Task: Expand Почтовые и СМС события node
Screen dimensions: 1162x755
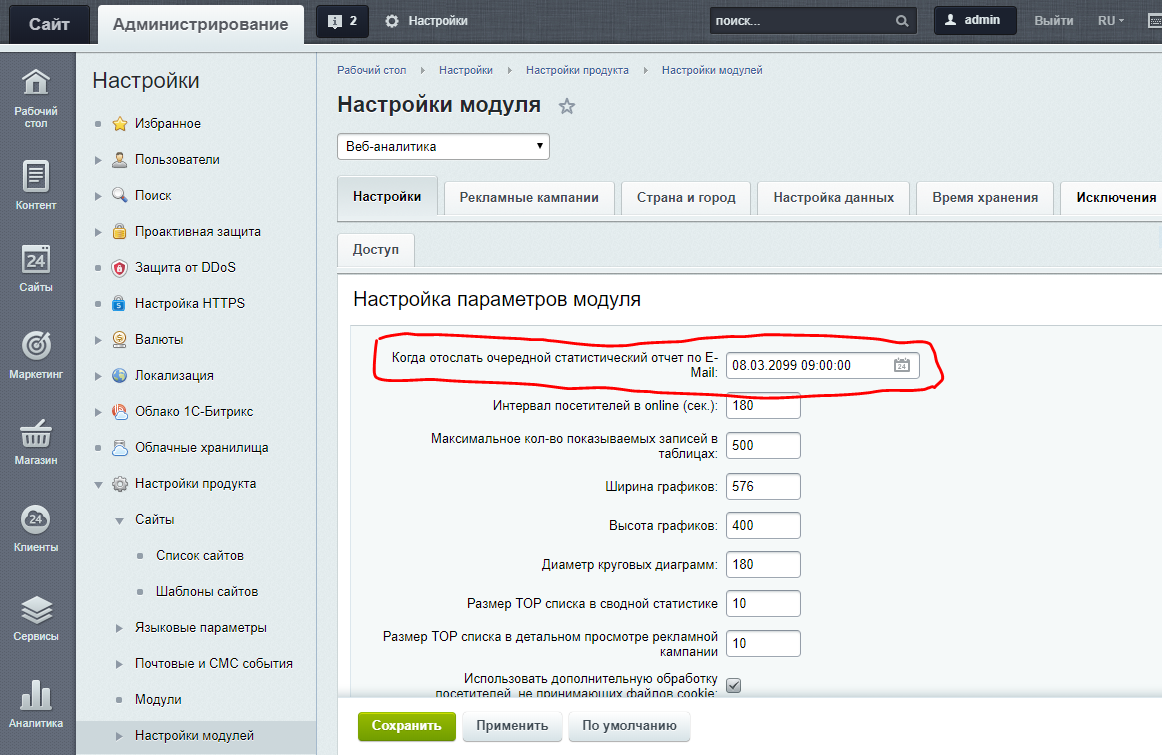Action: (x=119, y=664)
